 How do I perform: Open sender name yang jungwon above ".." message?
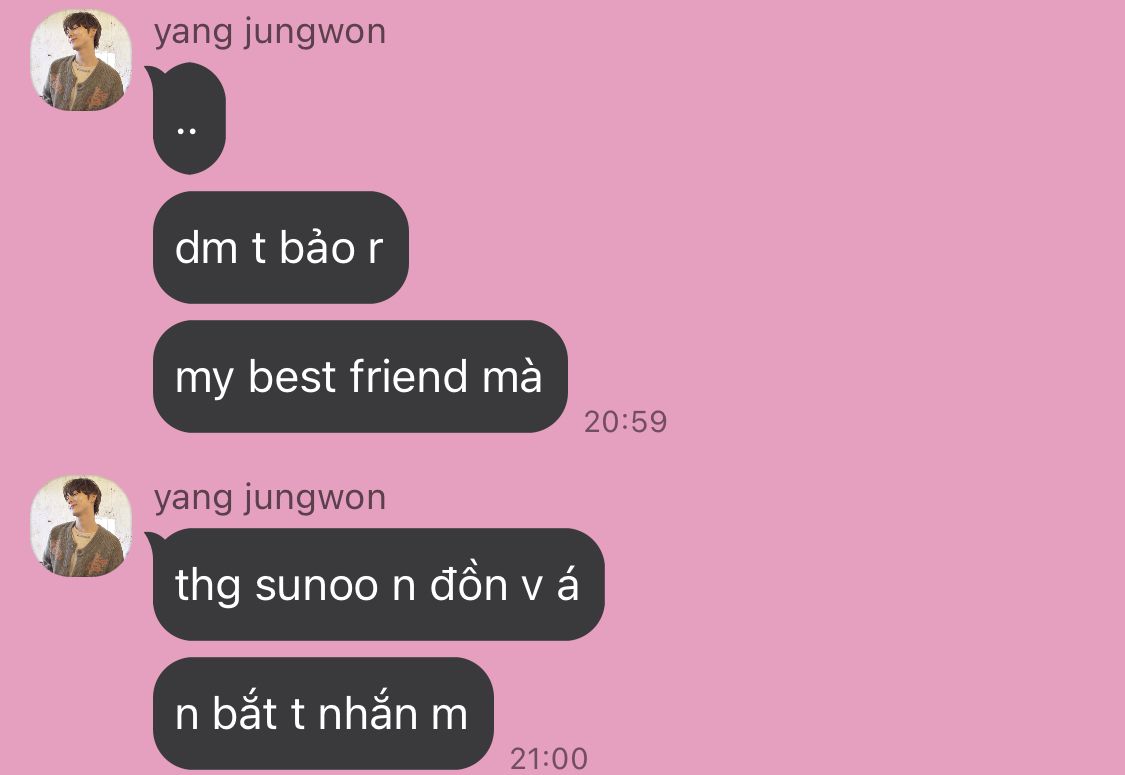pos(270,32)
